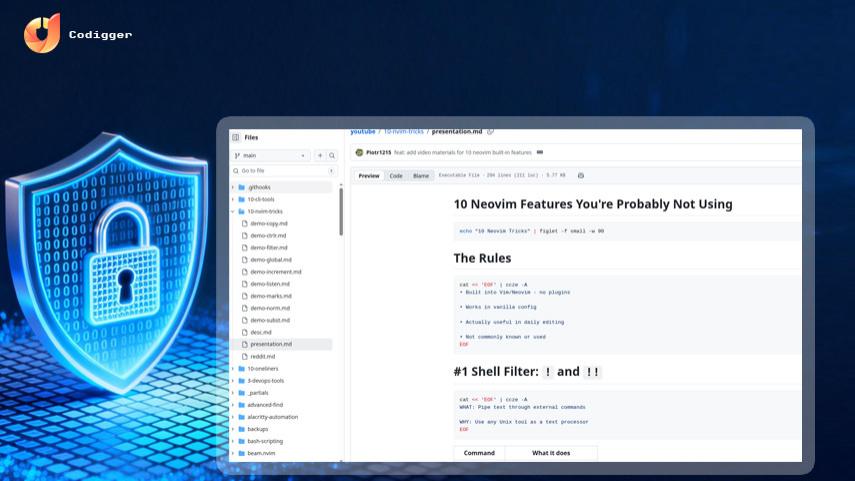Click the Piotr1215 author avatar

(359, 153)
